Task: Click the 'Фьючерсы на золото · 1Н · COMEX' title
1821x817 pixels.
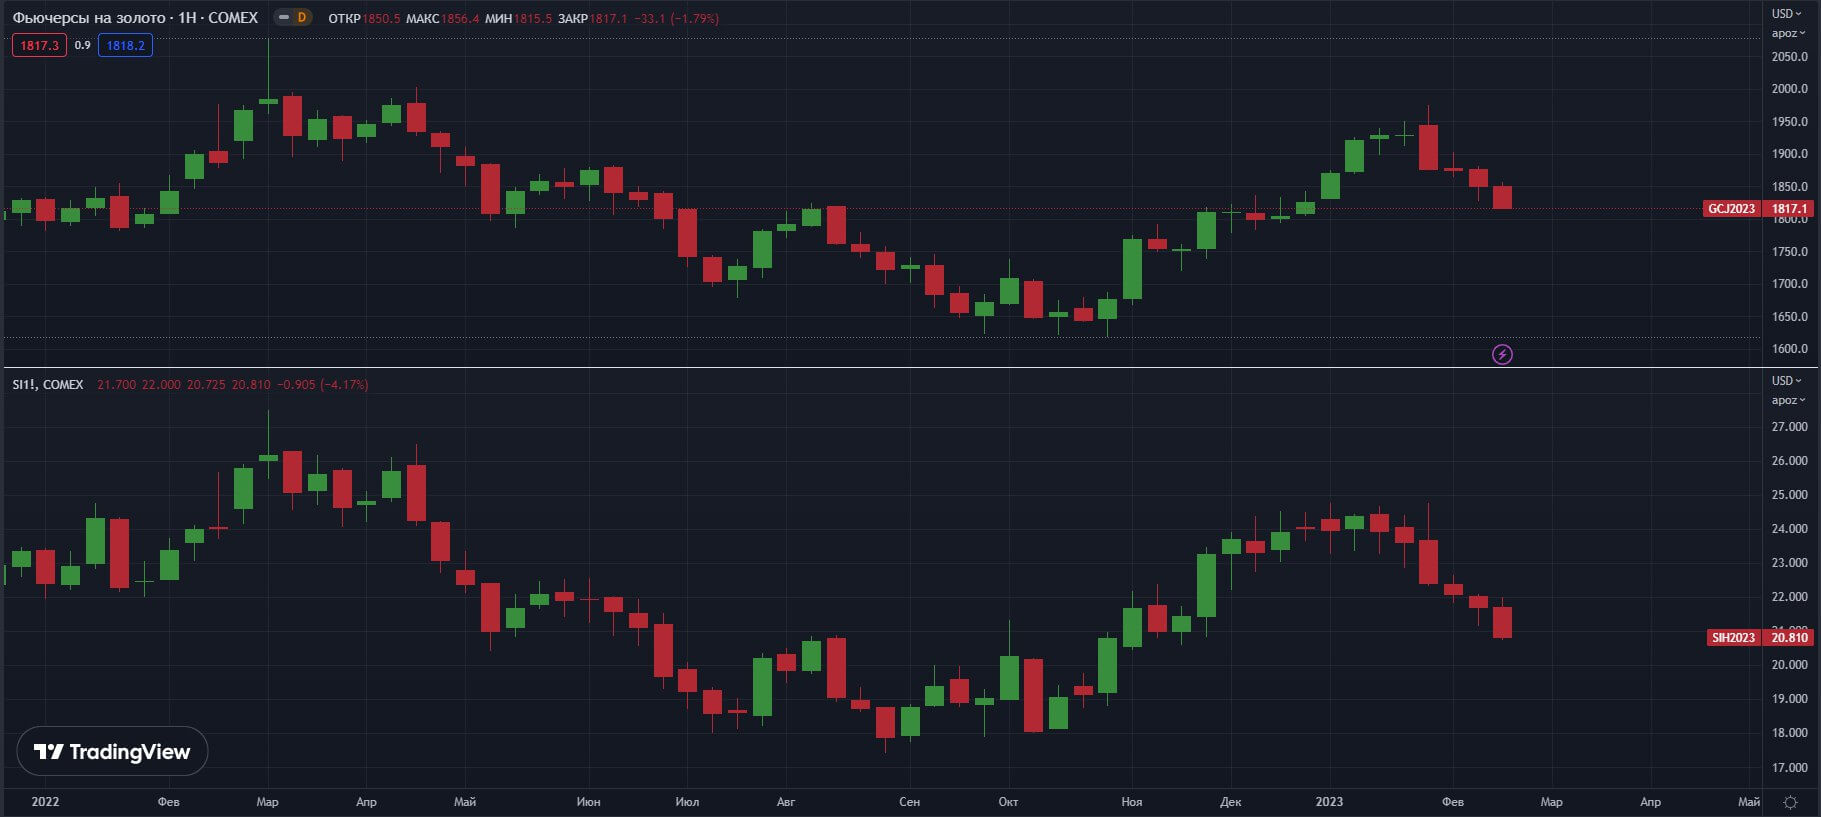Action: pyautogui.click(x=135, y=18)
